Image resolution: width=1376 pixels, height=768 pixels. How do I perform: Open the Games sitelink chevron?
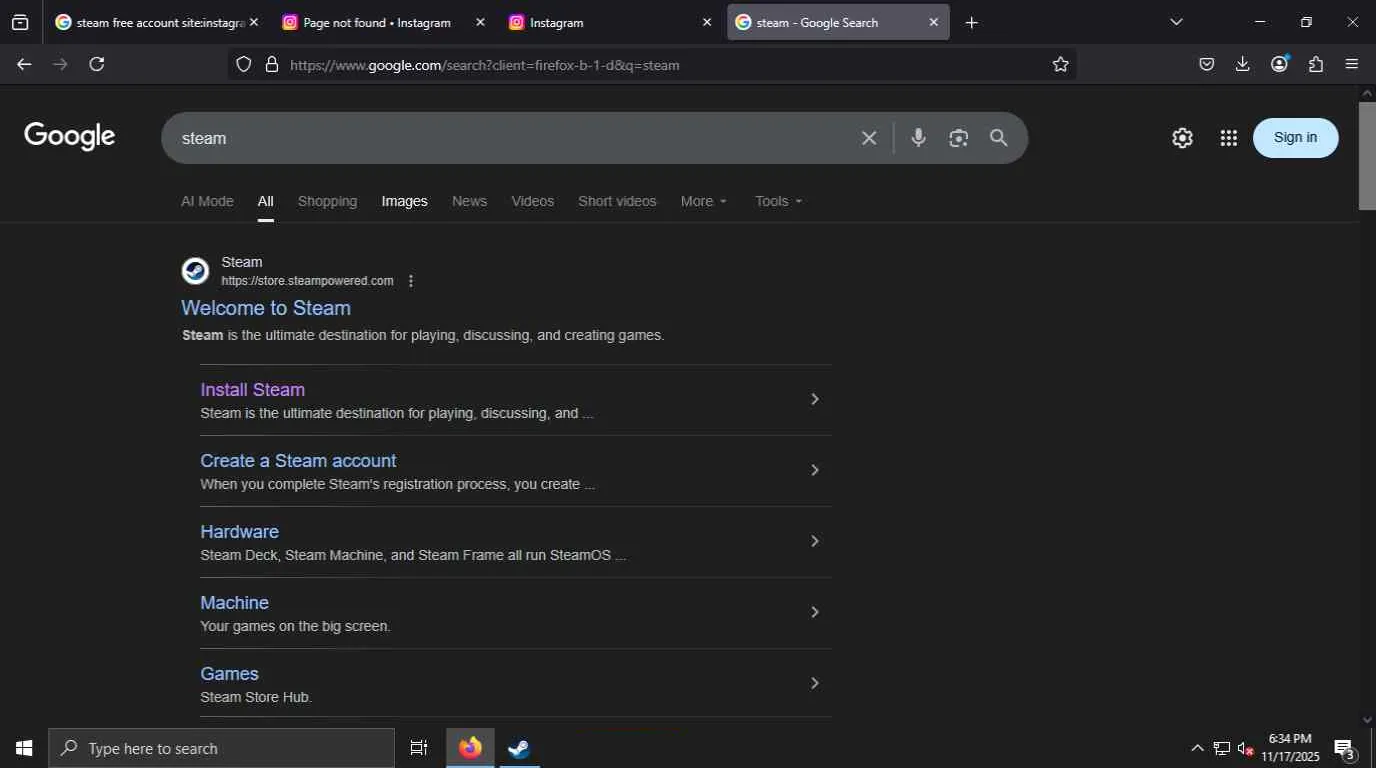[815, 683]
